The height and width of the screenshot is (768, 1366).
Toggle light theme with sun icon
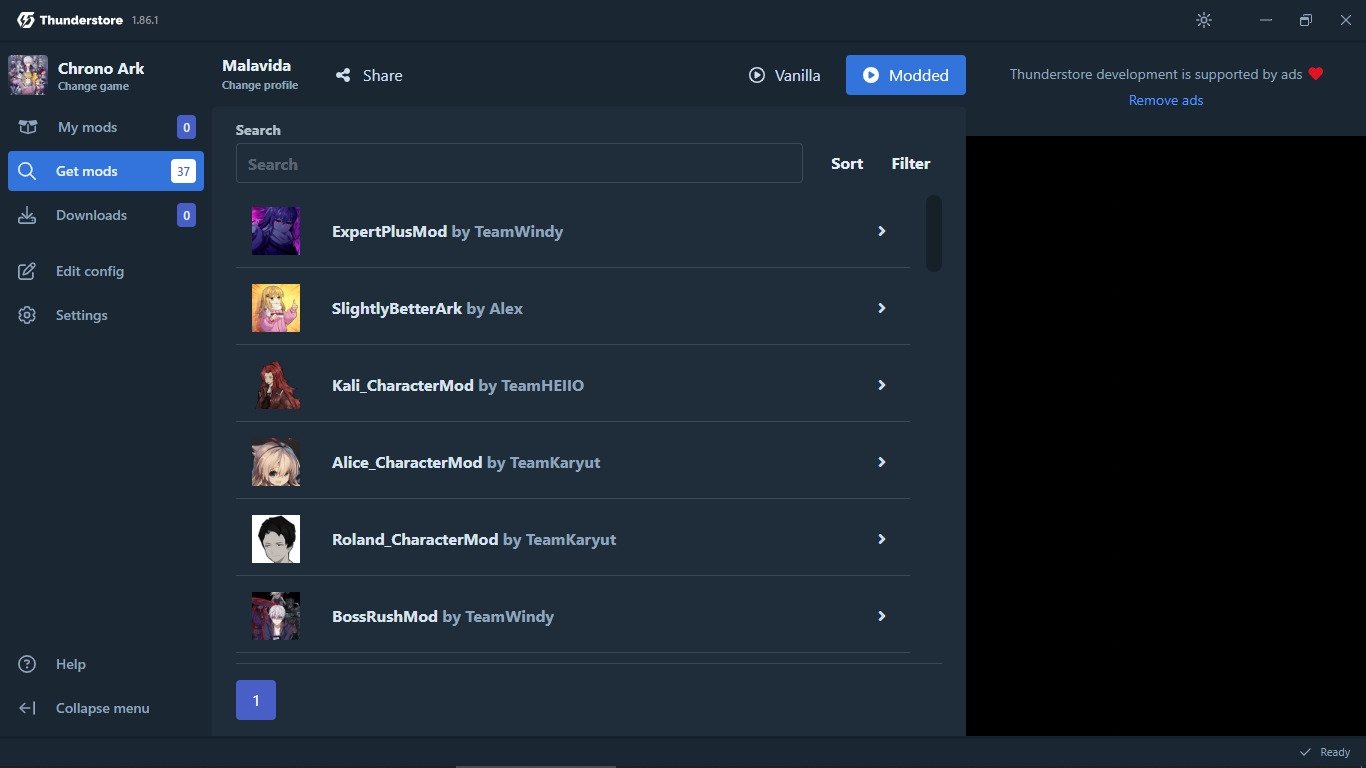point(1204,20)
